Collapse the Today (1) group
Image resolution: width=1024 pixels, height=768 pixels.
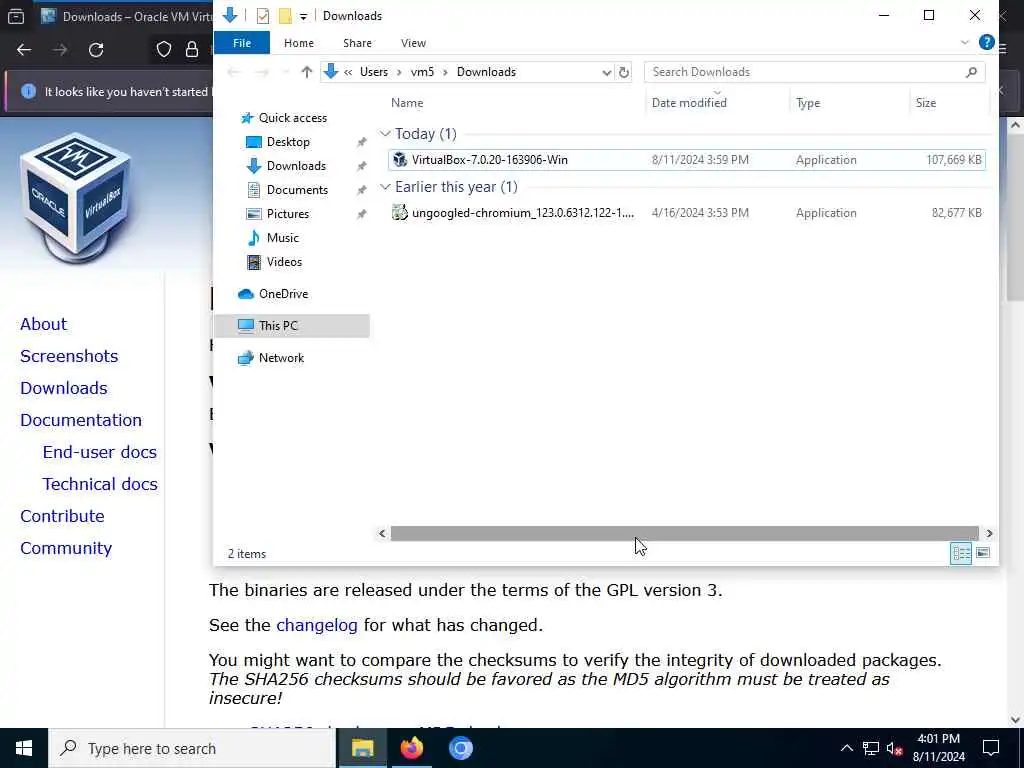tap(385, 134)
